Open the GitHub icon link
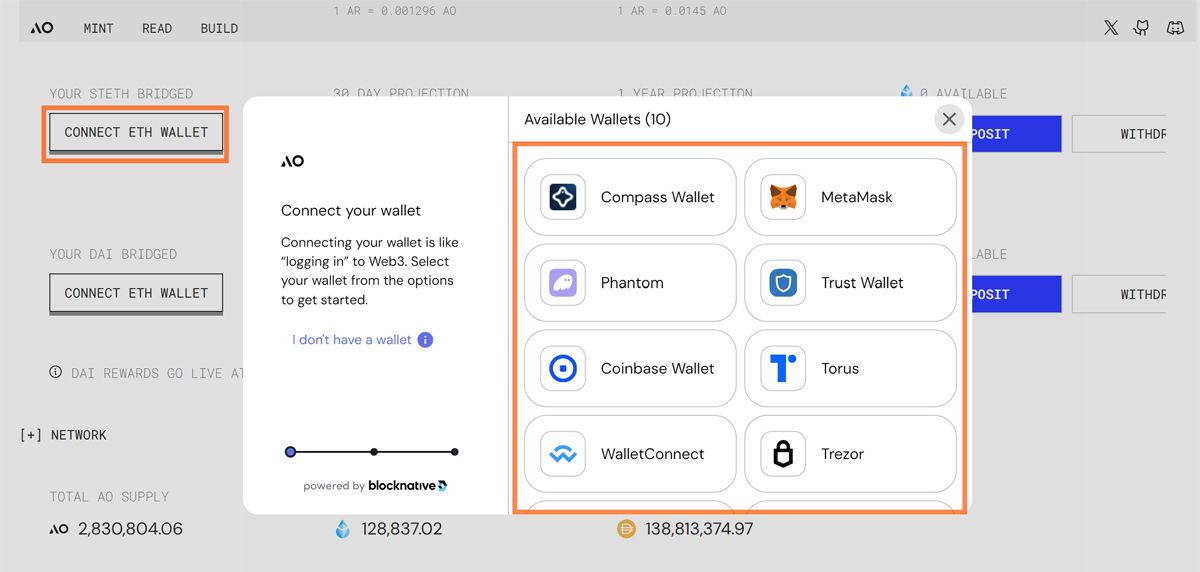 point(1142,28)
